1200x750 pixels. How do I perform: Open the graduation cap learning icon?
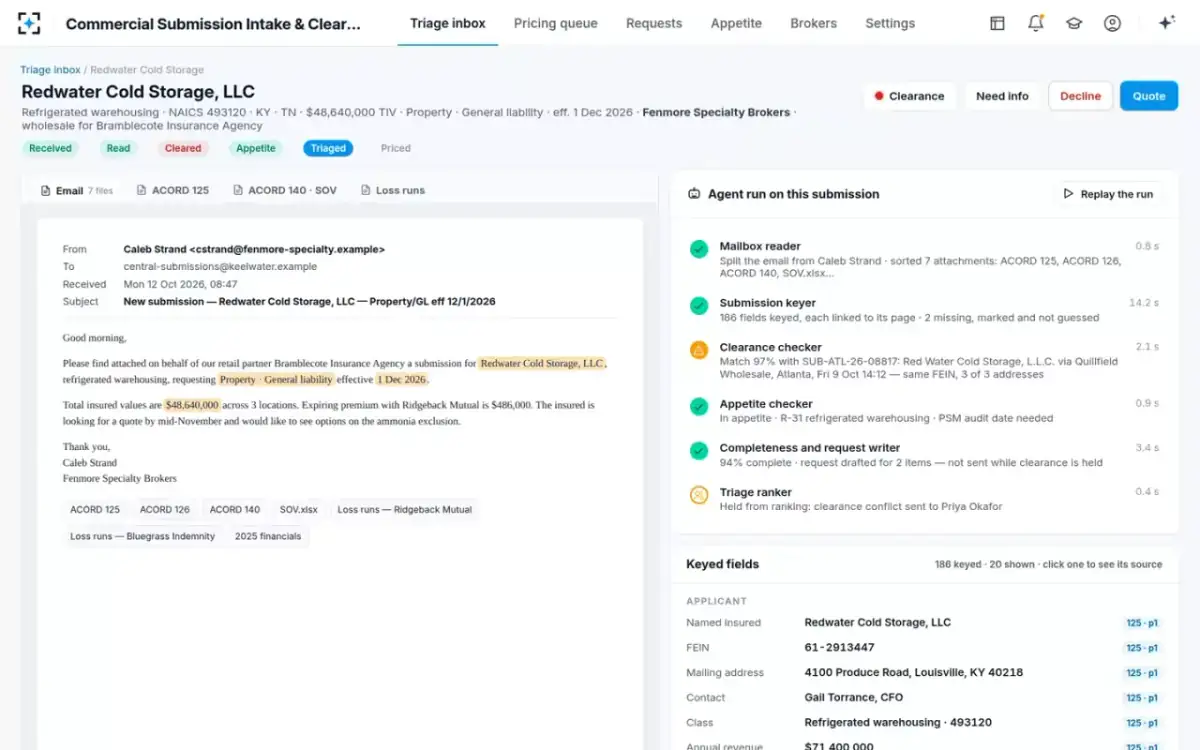(x=1074, y=23)
